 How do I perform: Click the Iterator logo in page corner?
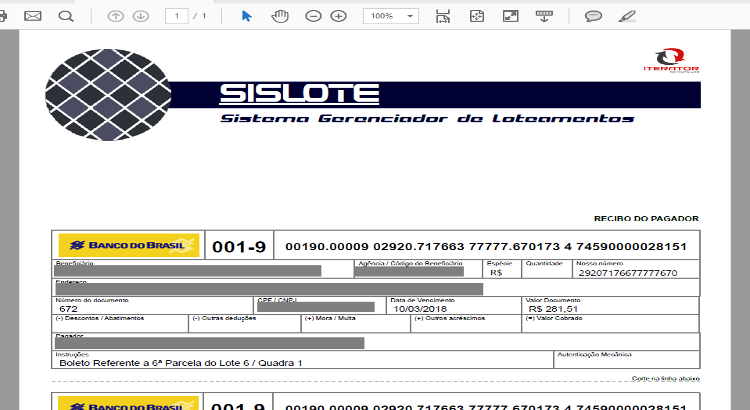click(x=671, y=60)
